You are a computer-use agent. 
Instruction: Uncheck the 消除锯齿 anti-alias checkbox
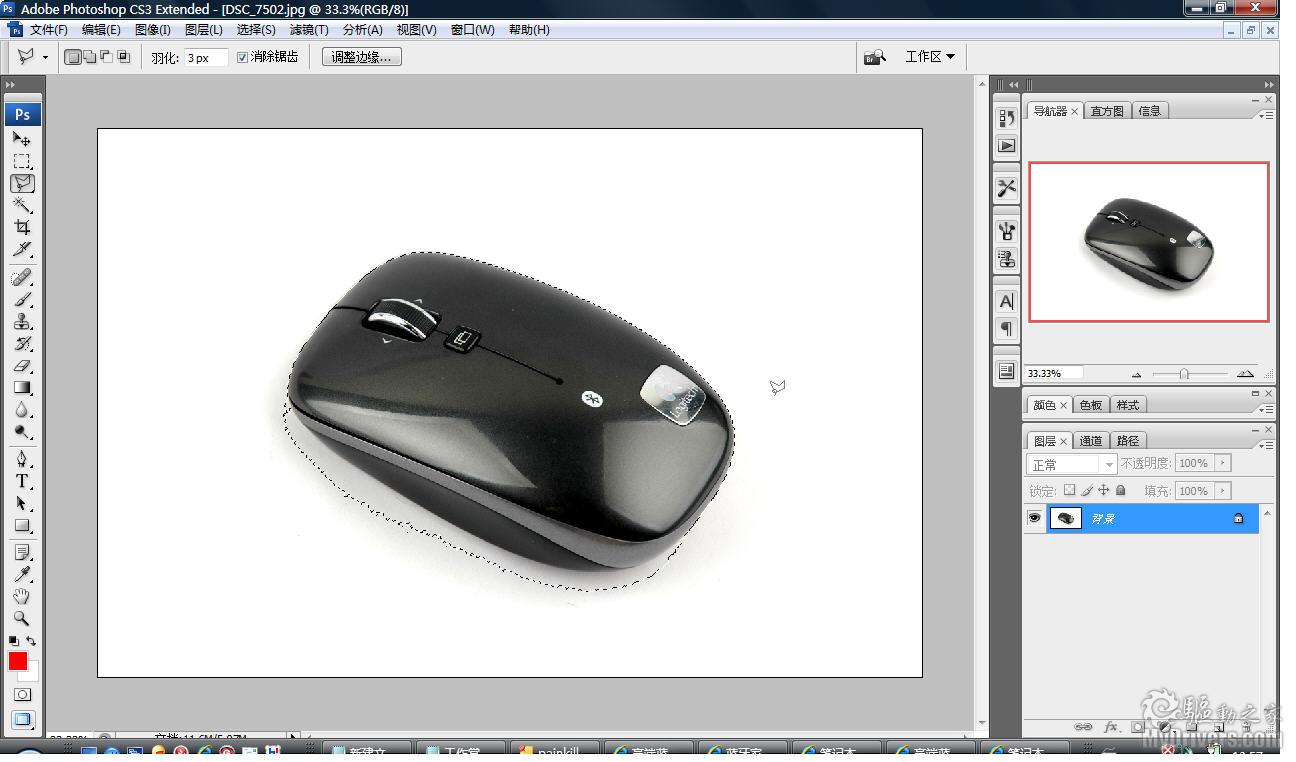pyautogui.click(x=242, y=57)
